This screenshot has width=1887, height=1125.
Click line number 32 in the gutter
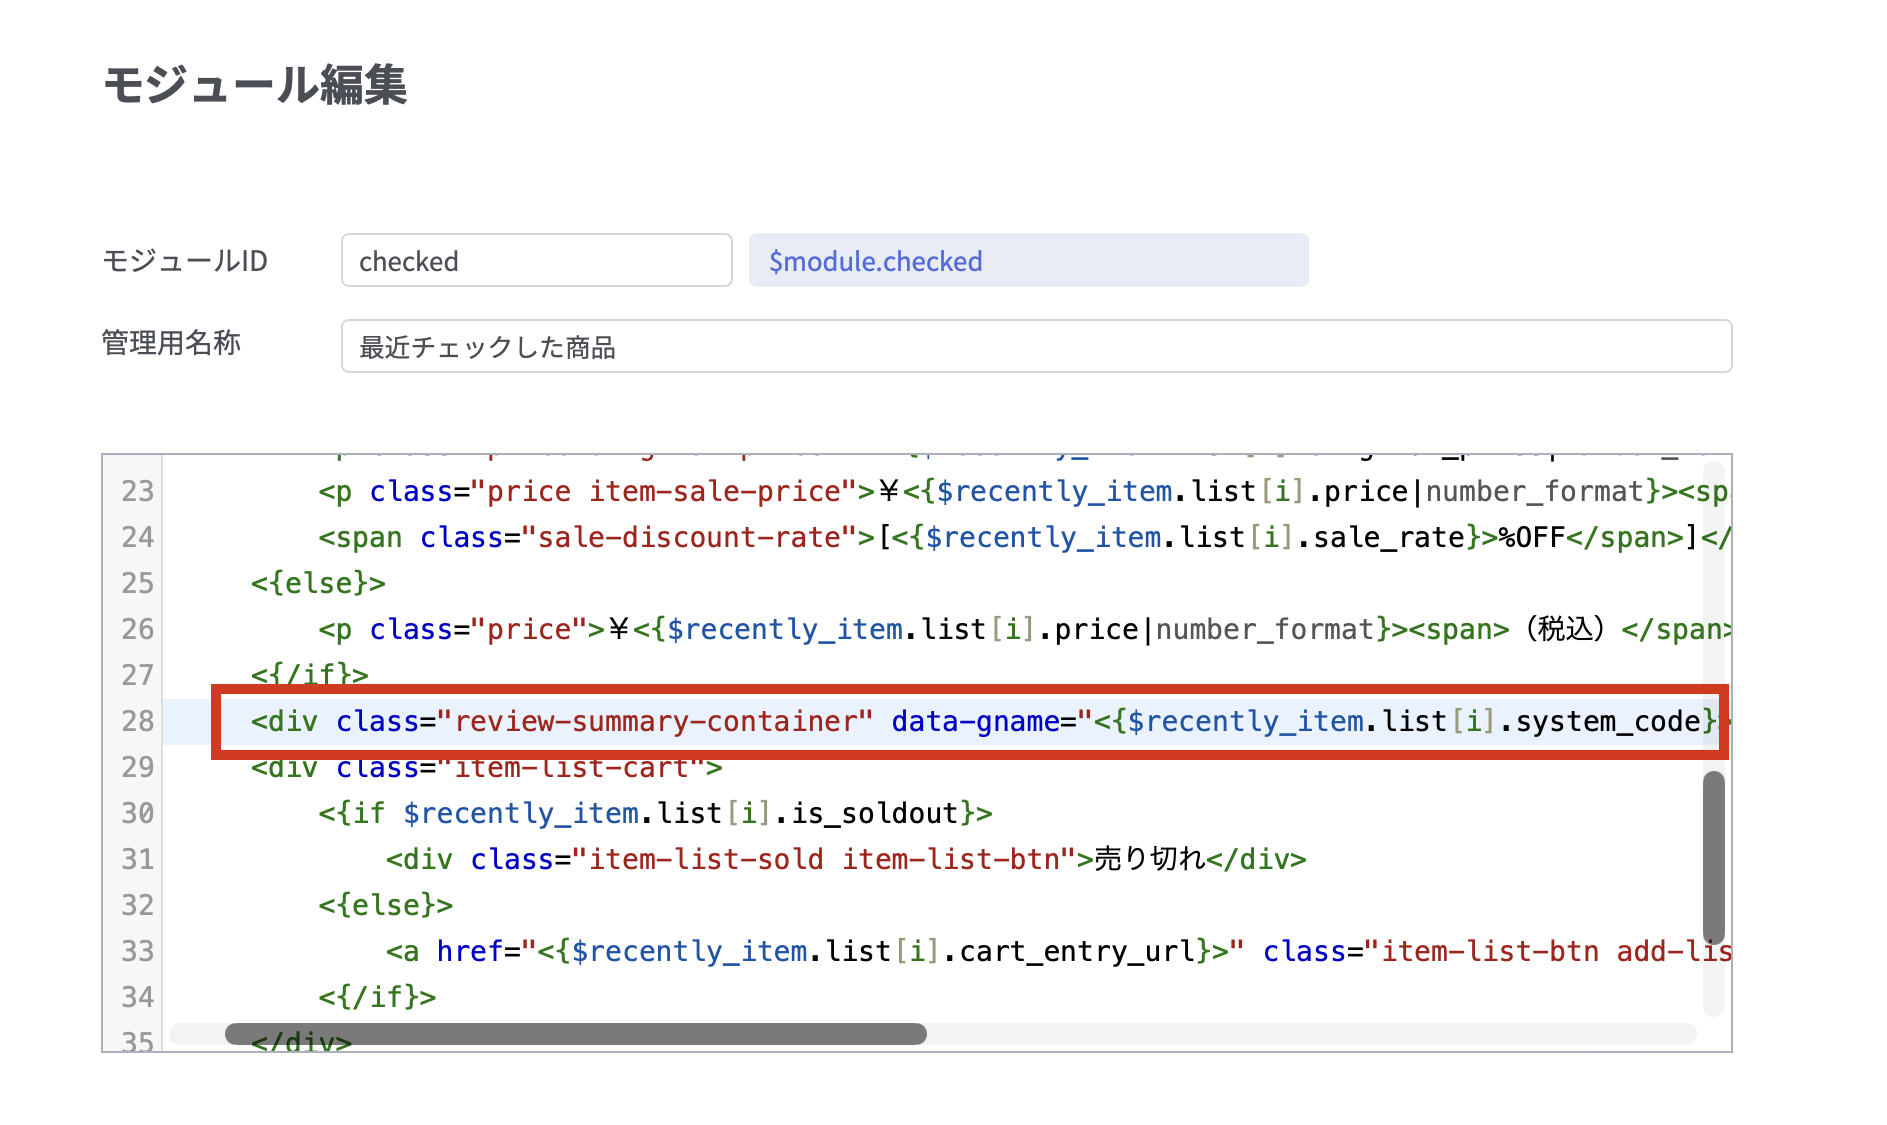click(x=137, y=905)
